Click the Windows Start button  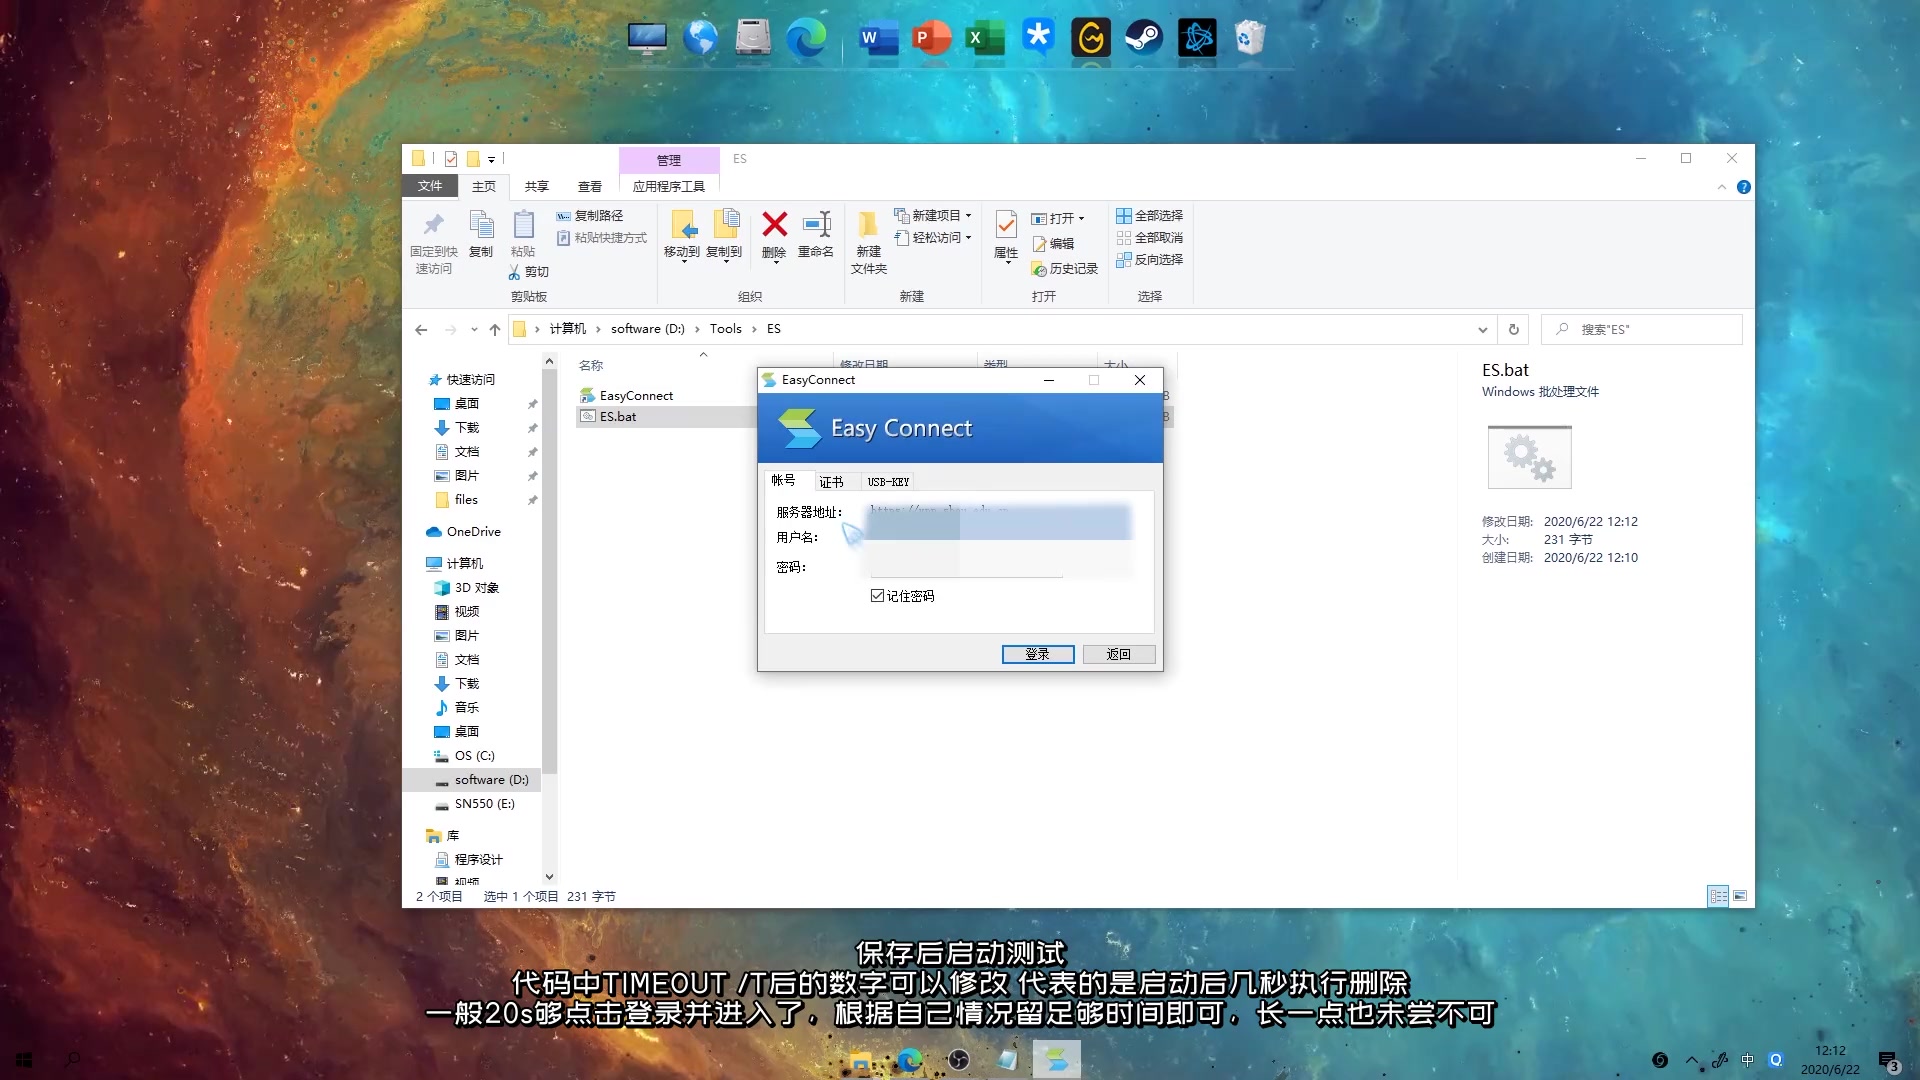coord(24,1060)
